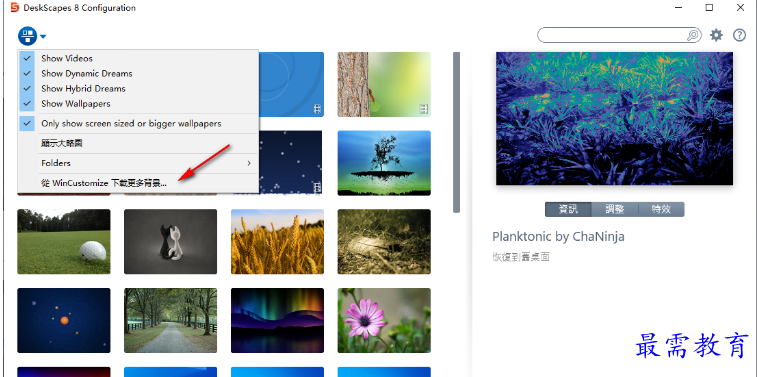Expand the dropdown arrow beside view button
Image resolution: width=757 pixels, height=377 pixels.
click(x=43, y=36)
